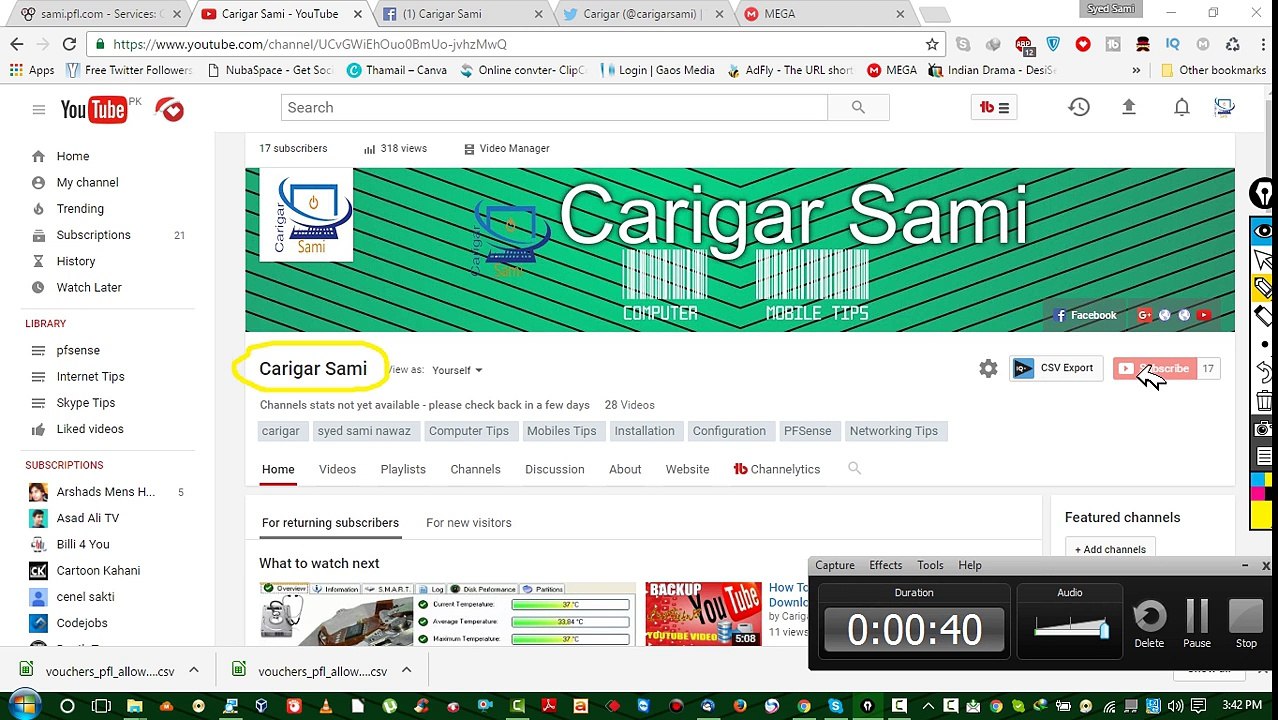Open the Facebook link on channel banner
Screen dimensions: 1278x720
coord(1086,315)
